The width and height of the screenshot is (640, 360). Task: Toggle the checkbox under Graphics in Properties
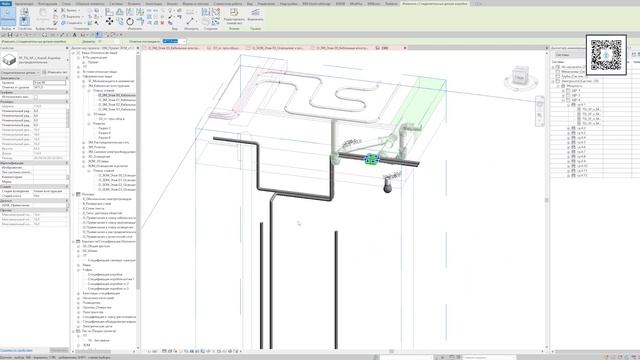pos(36,97)
